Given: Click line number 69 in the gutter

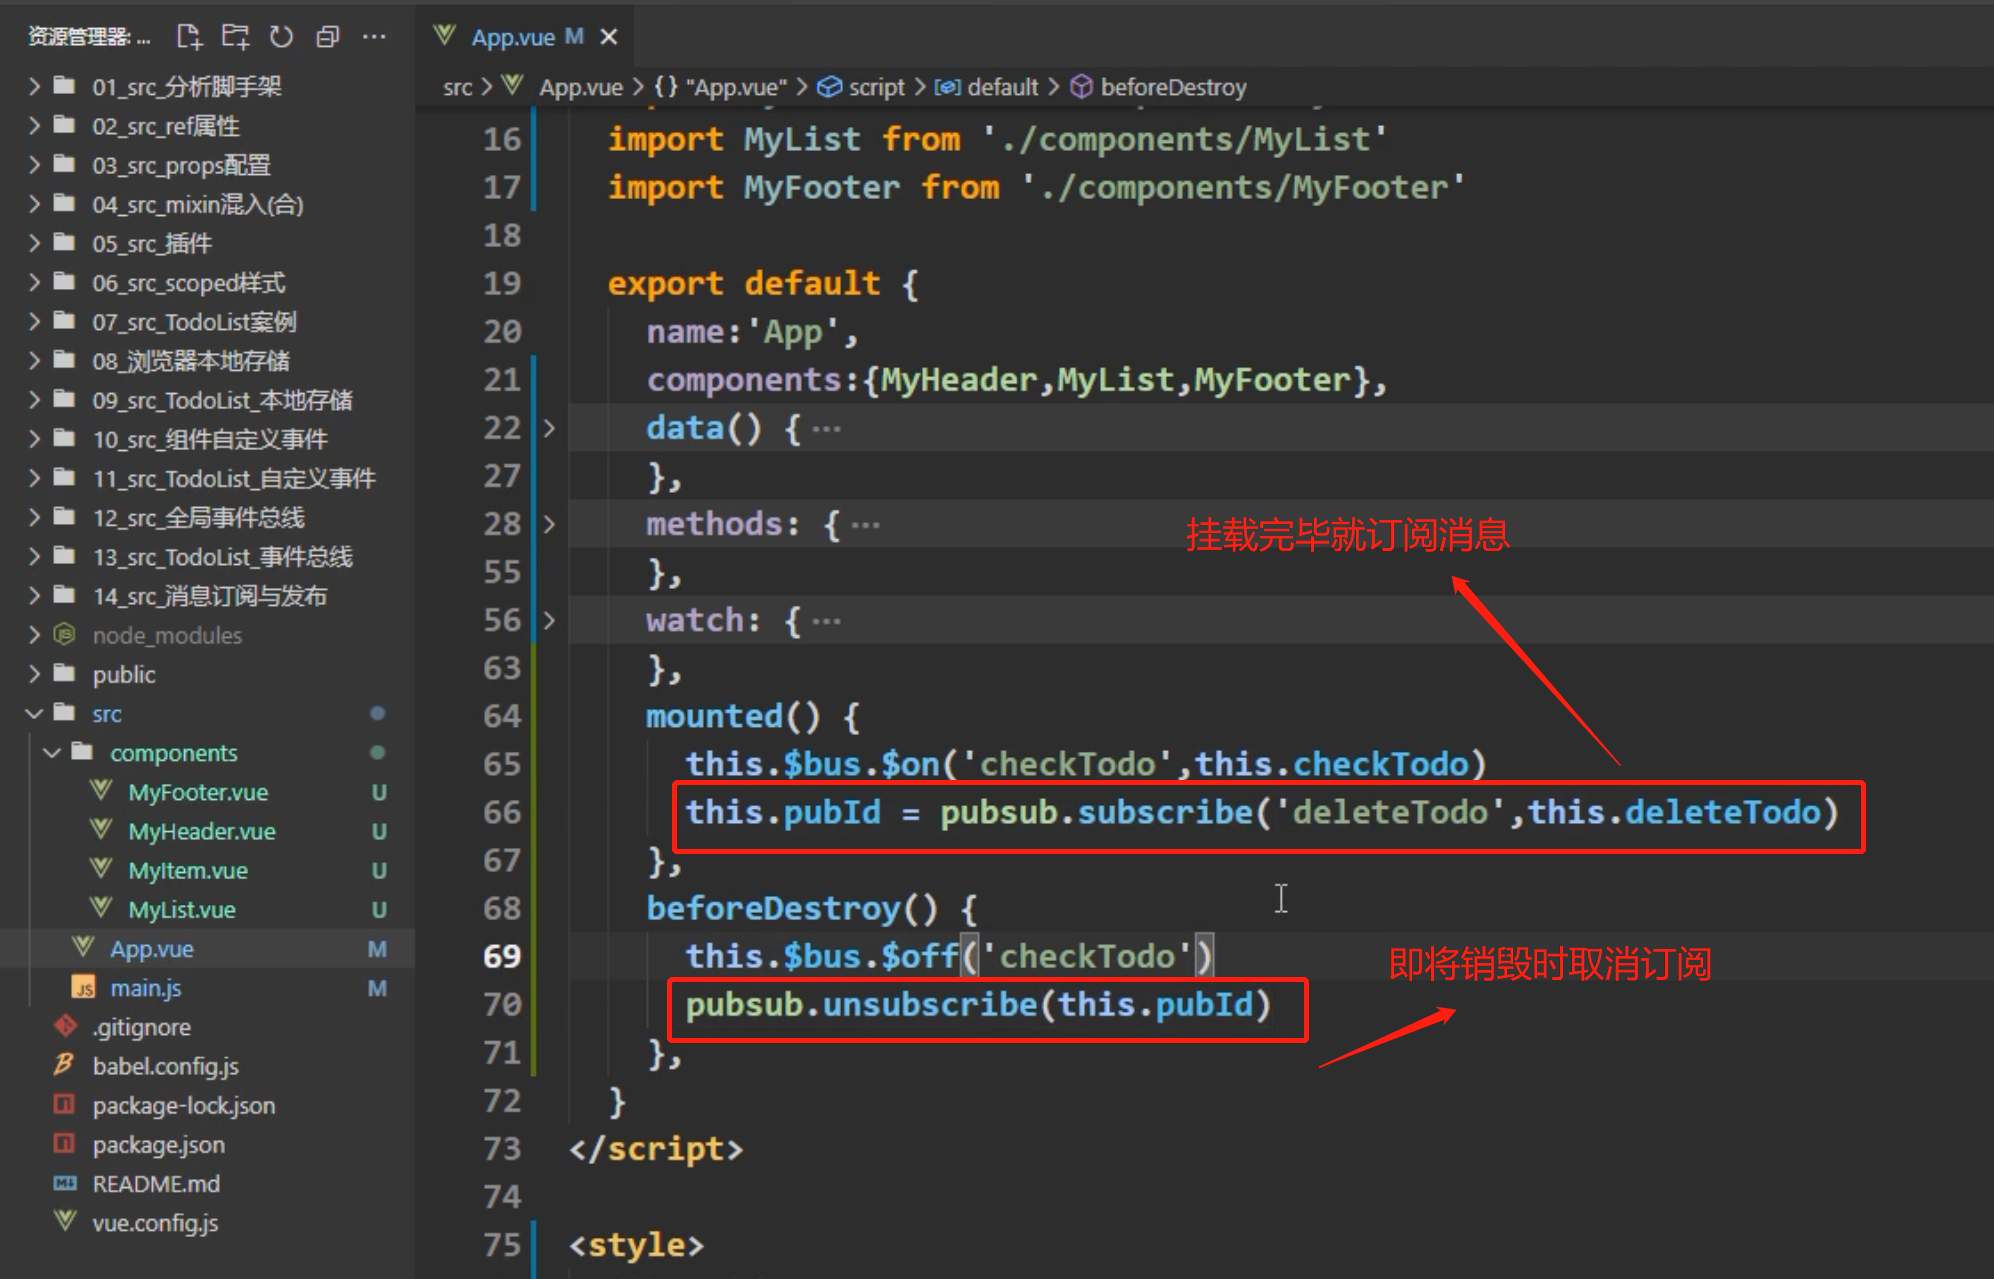Looking at the screenshot, I should coord(501,956).
